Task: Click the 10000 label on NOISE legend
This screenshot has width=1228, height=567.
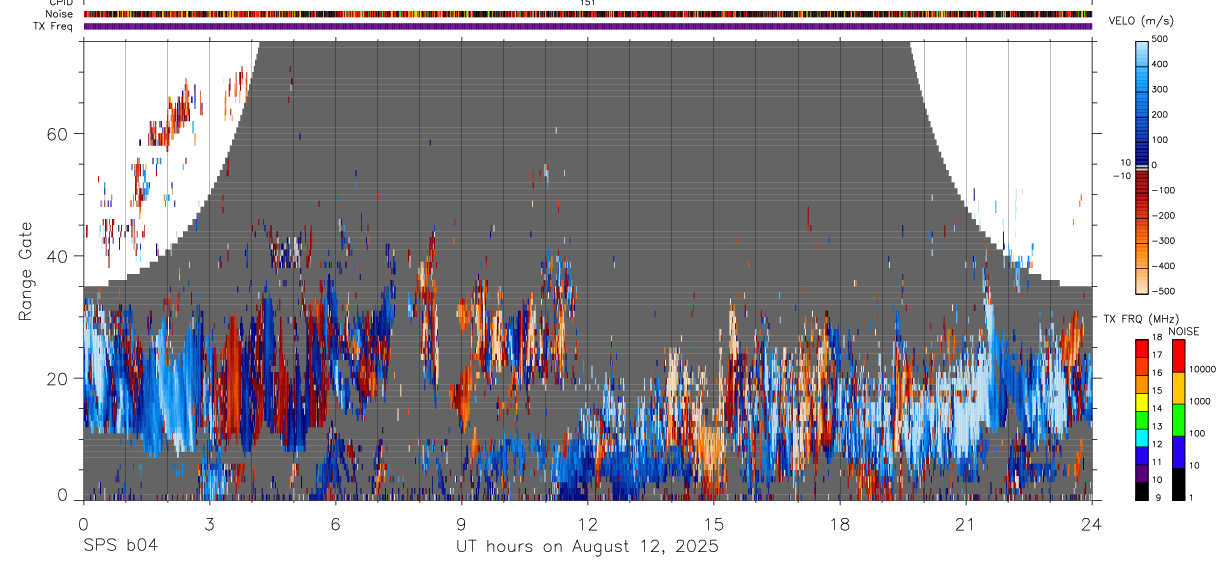Action: [x=1202, y=369]
